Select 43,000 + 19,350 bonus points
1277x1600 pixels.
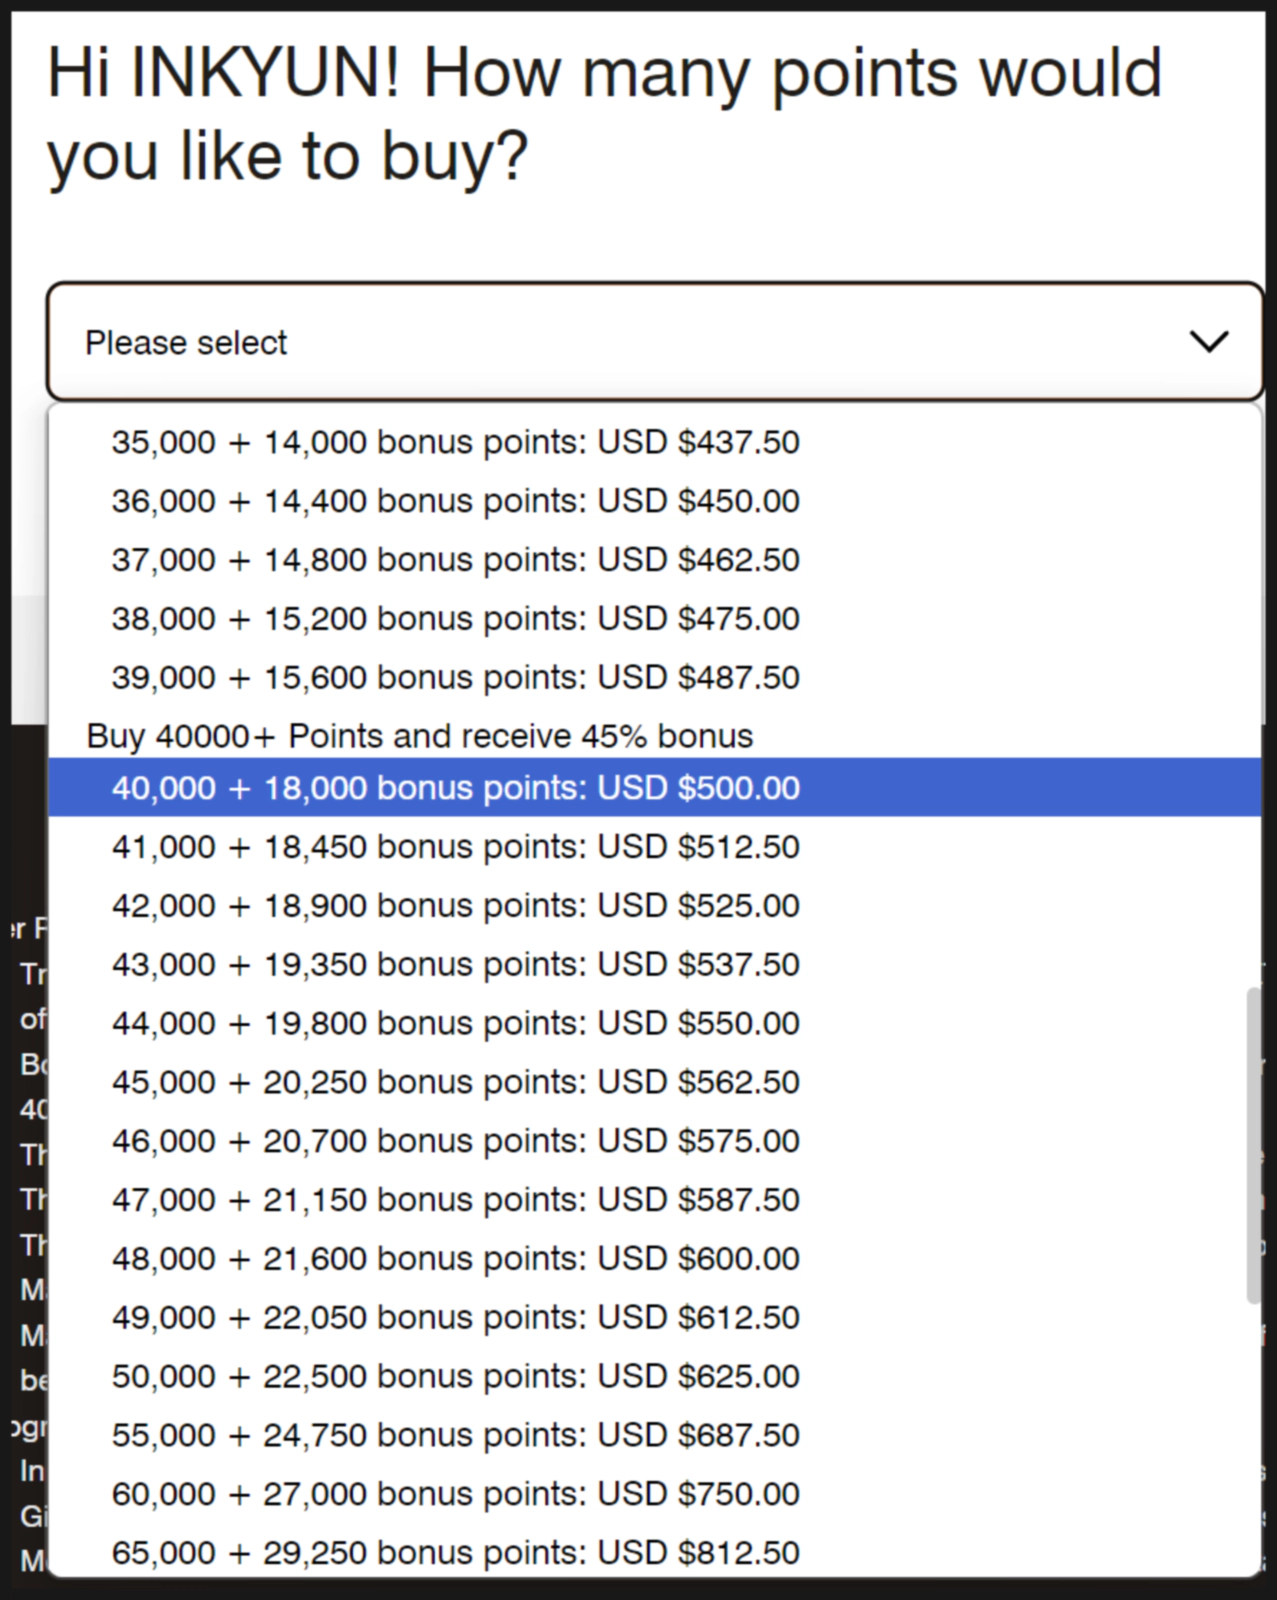click(x=455, y=965)
